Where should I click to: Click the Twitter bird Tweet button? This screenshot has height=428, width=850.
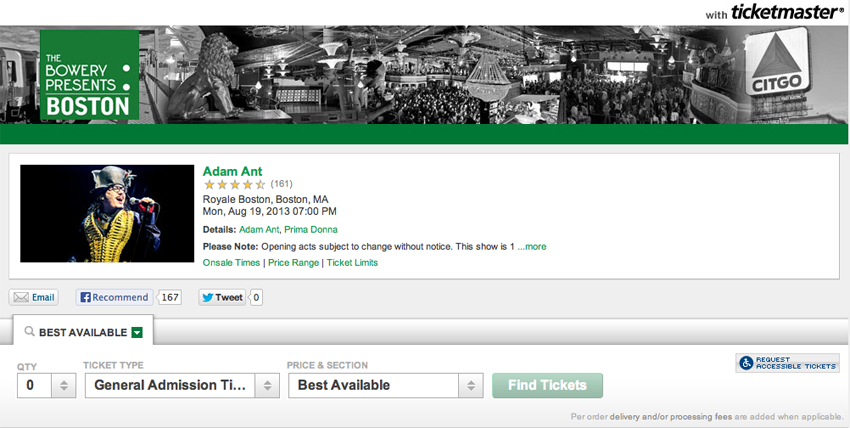click(222, 297)
